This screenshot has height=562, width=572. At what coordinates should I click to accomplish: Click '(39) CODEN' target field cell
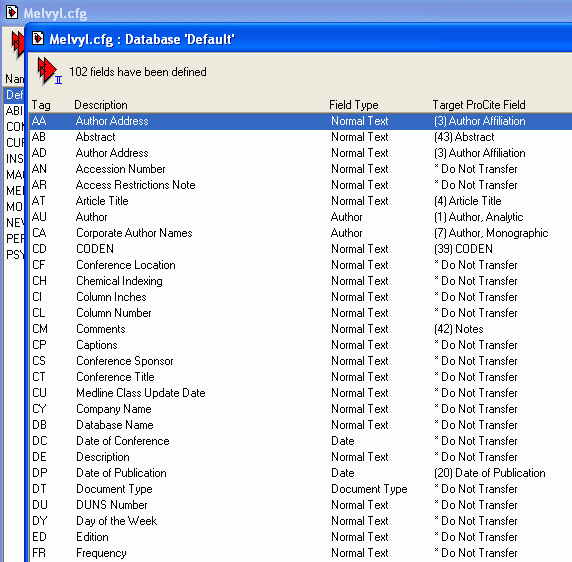[x=463, y=249]
